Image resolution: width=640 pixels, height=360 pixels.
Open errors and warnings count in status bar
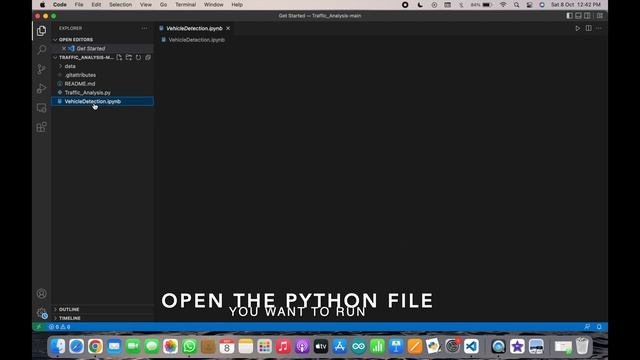[x=60, y=327]
